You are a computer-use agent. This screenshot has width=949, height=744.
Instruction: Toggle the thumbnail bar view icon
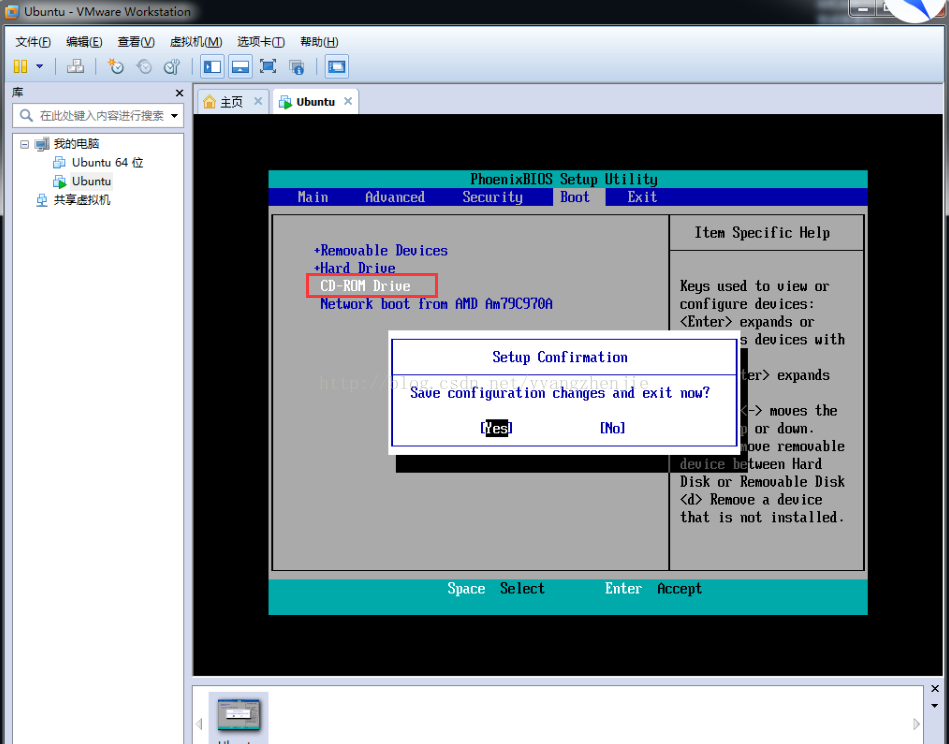click(x=240, y=67)
